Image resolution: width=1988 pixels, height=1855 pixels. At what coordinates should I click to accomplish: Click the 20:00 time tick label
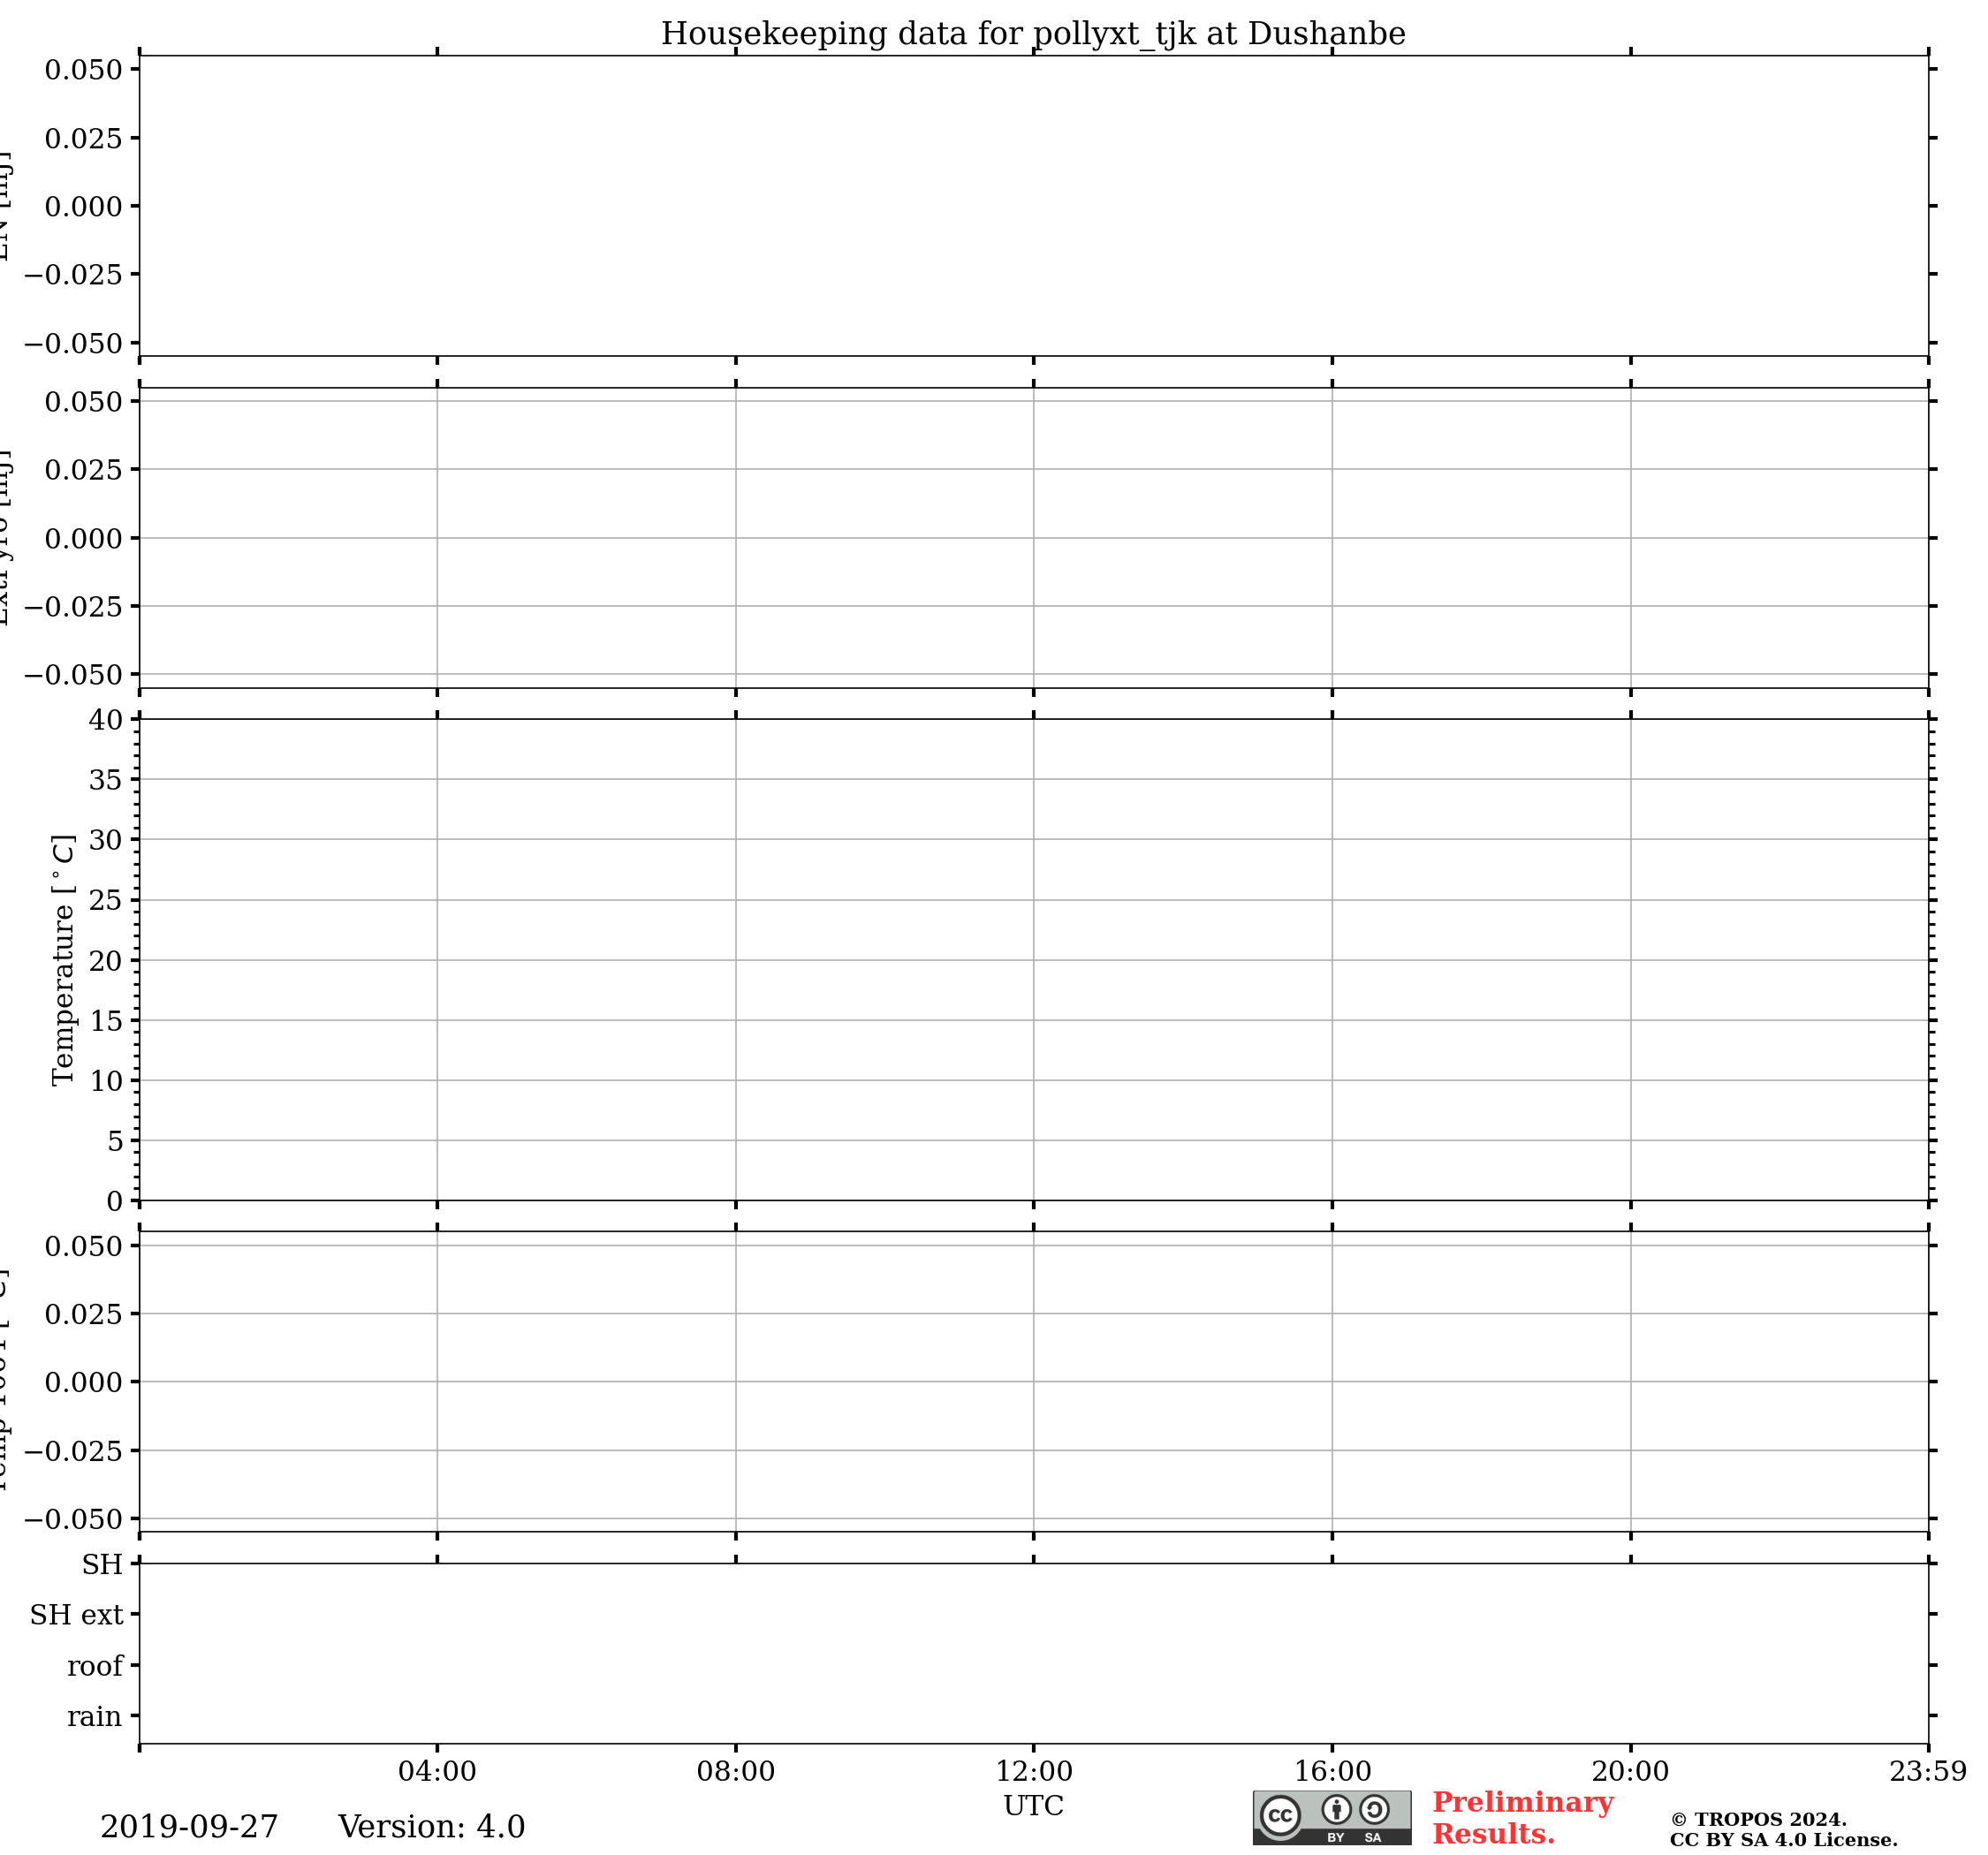coord(1630,1772)
